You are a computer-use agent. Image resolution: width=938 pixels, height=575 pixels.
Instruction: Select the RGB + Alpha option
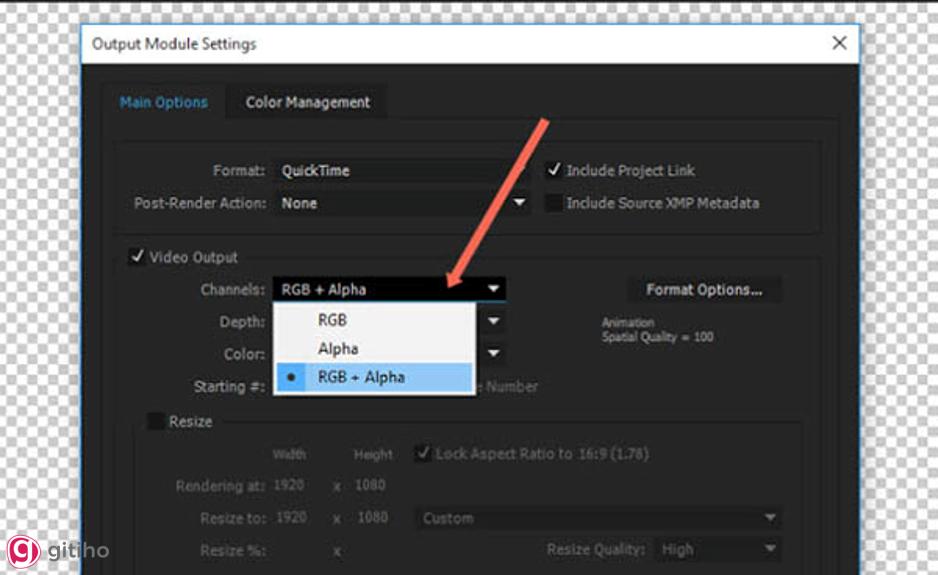pos(361,377)
